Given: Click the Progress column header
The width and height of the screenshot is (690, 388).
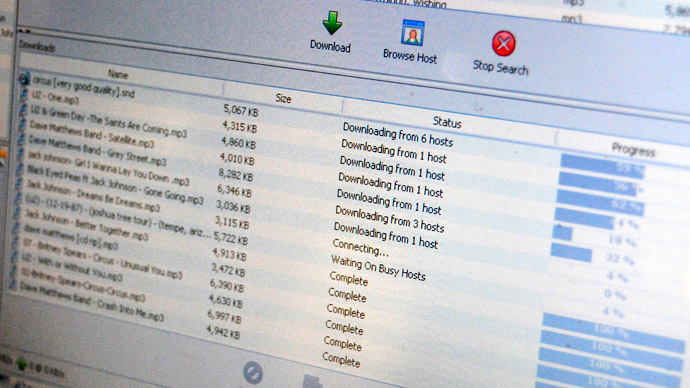Looking at the screenshot, I should (x=633, y=150).
